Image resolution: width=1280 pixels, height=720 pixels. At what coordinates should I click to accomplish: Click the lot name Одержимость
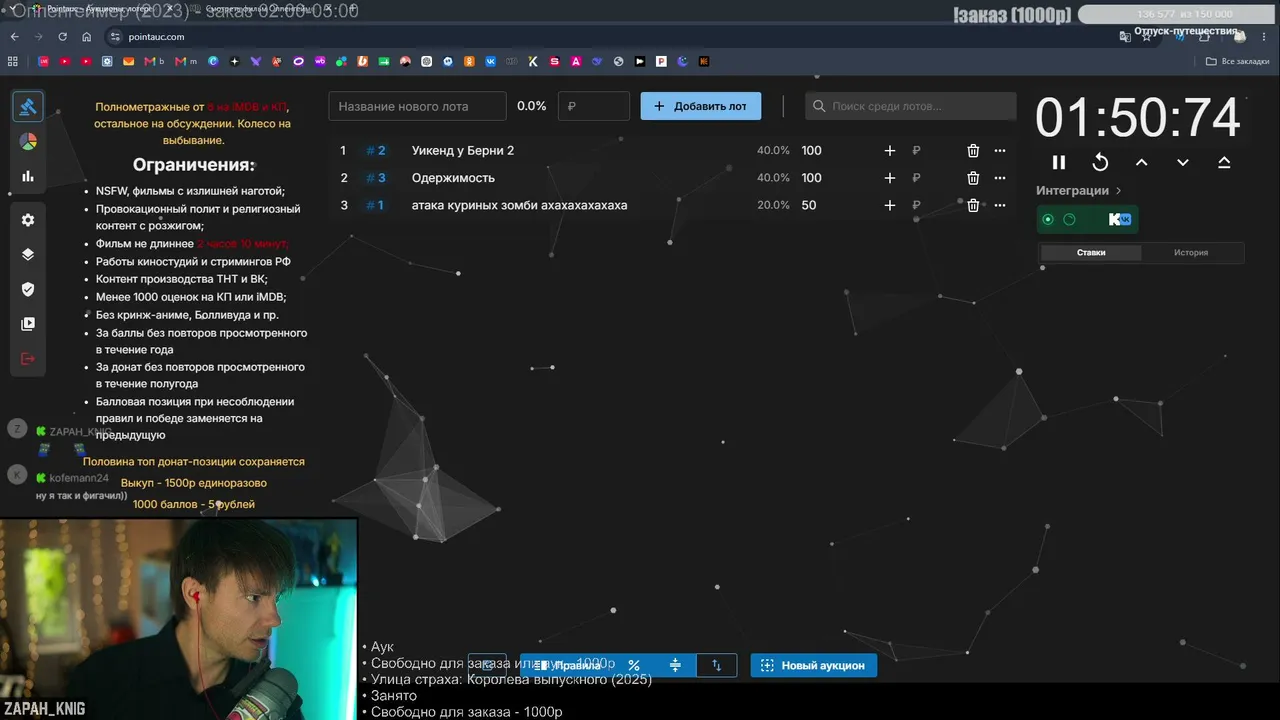click(453, 178)
